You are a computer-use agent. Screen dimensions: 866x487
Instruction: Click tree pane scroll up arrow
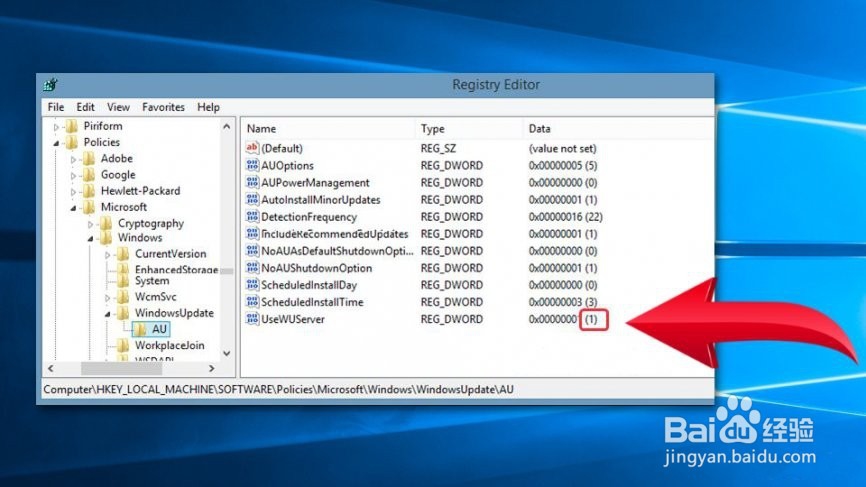[x=227, y=126]
